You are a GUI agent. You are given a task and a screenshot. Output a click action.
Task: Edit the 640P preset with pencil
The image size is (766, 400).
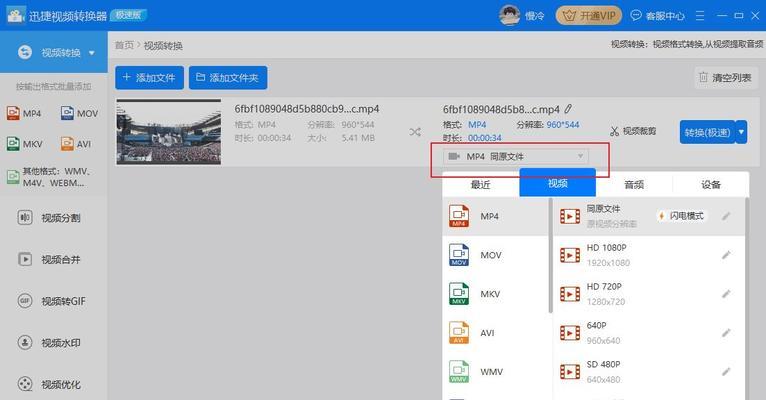pyautogui.click(x=726, y=333)
